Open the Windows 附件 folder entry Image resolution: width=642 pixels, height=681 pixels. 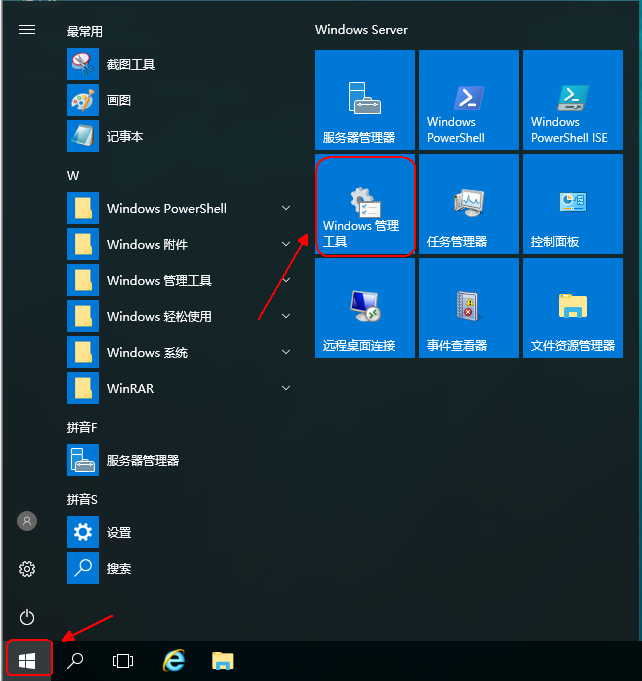[178, 244]
